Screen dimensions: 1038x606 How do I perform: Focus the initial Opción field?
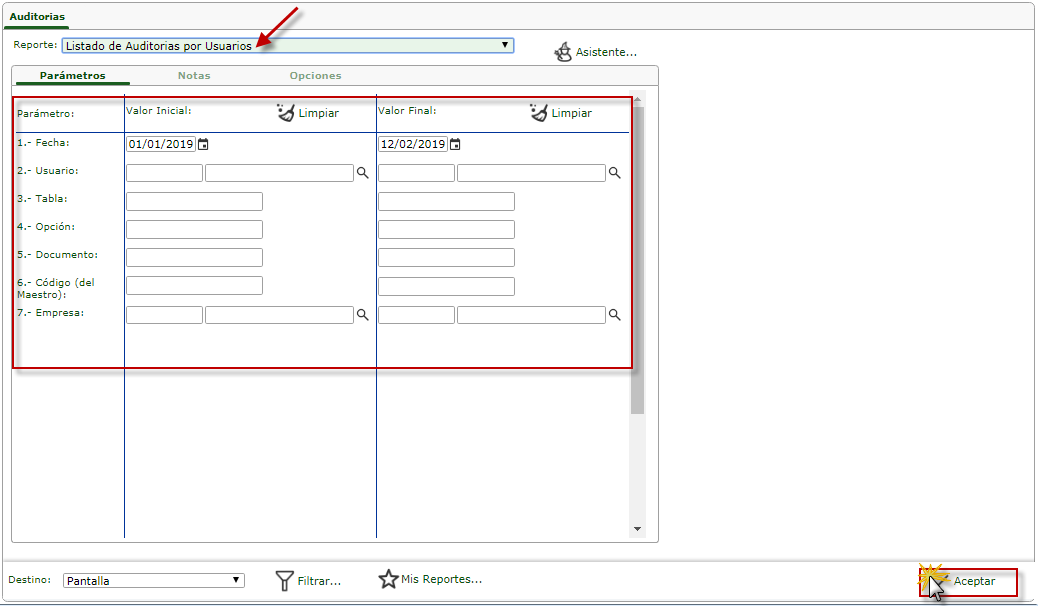coord(195,229)
